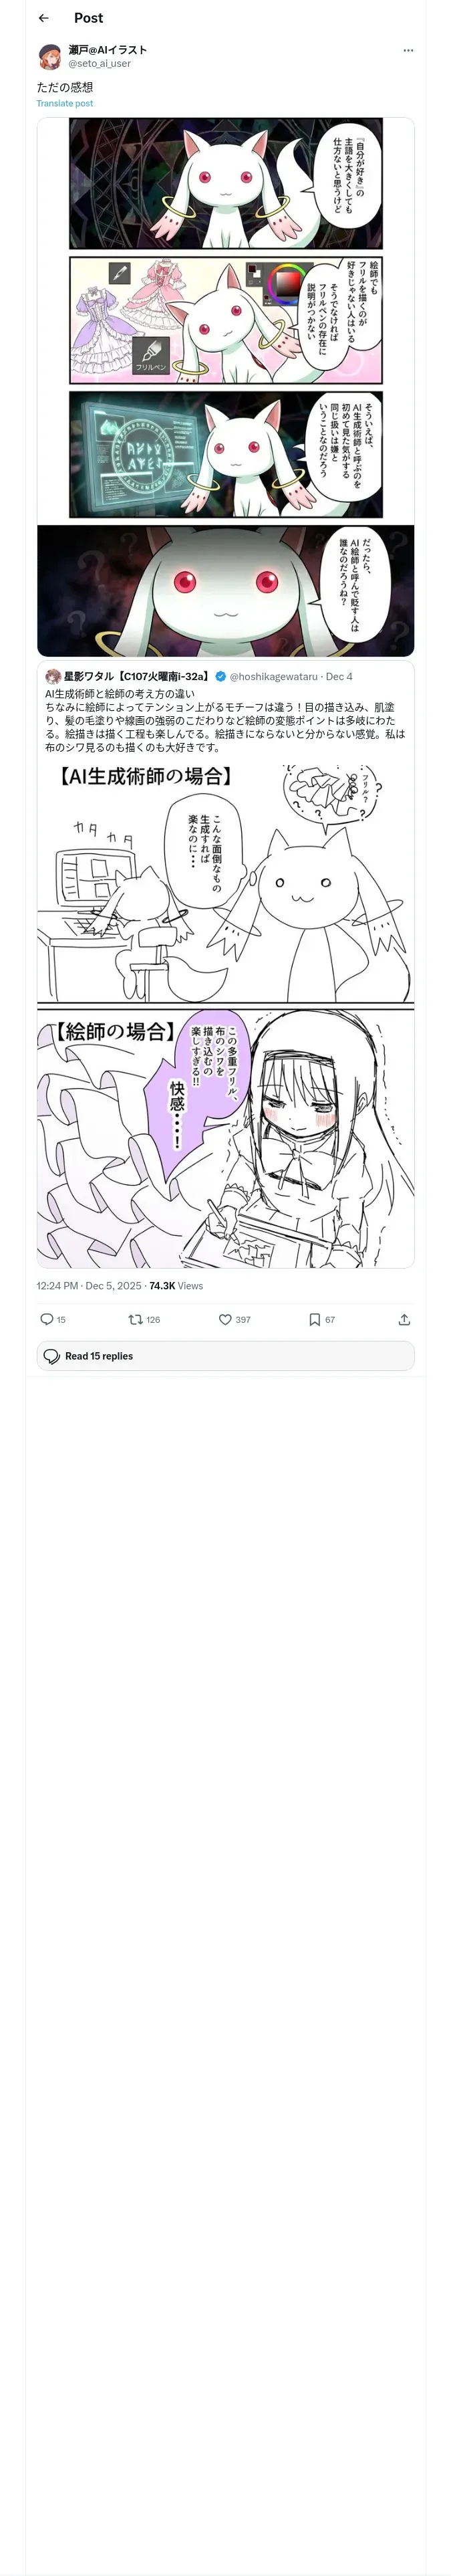Open the quoted post's body text
Image resolution: width=451 pixels, height=2576 pixels.
click(x=225, y=720)
